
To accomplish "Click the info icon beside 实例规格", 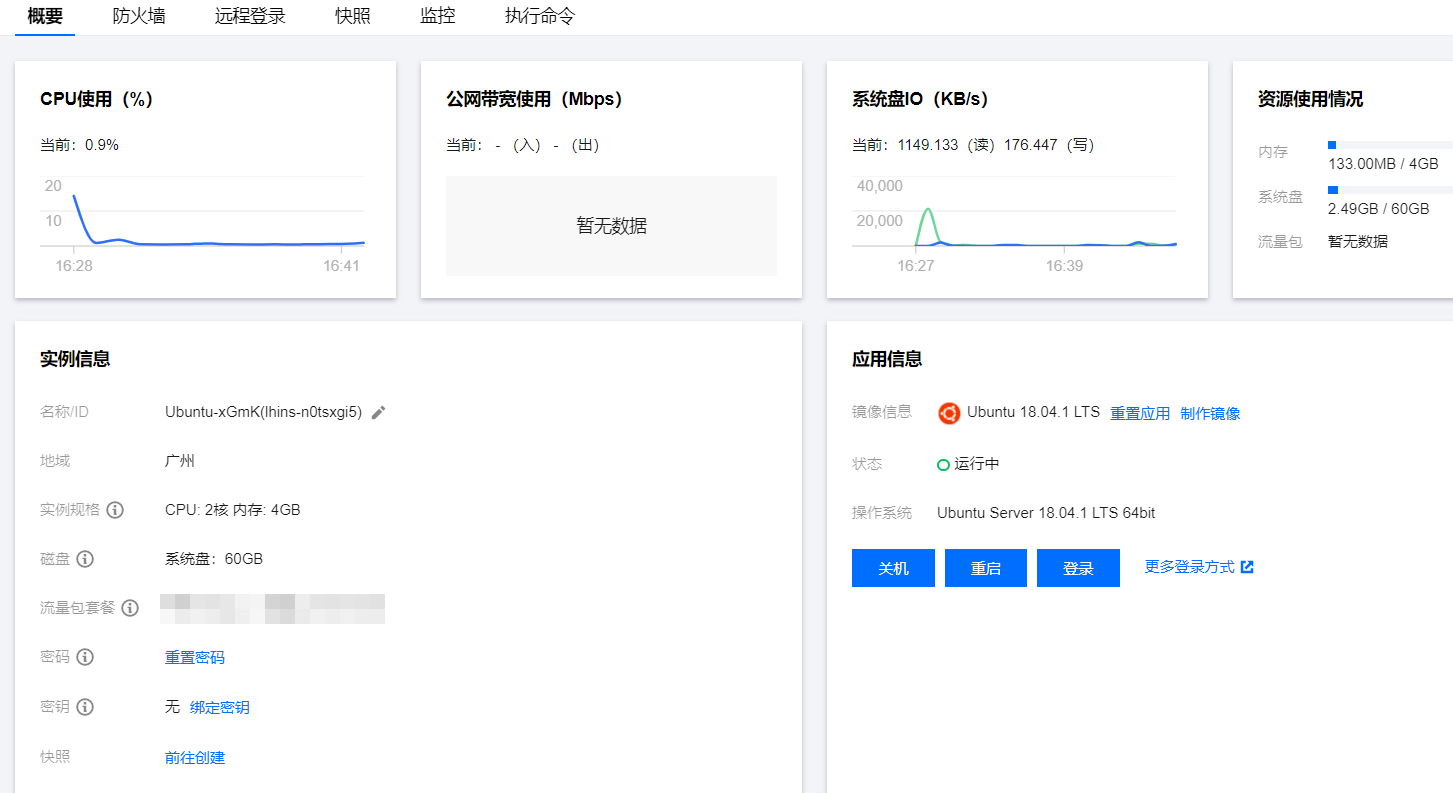I will tap(116, 510).
